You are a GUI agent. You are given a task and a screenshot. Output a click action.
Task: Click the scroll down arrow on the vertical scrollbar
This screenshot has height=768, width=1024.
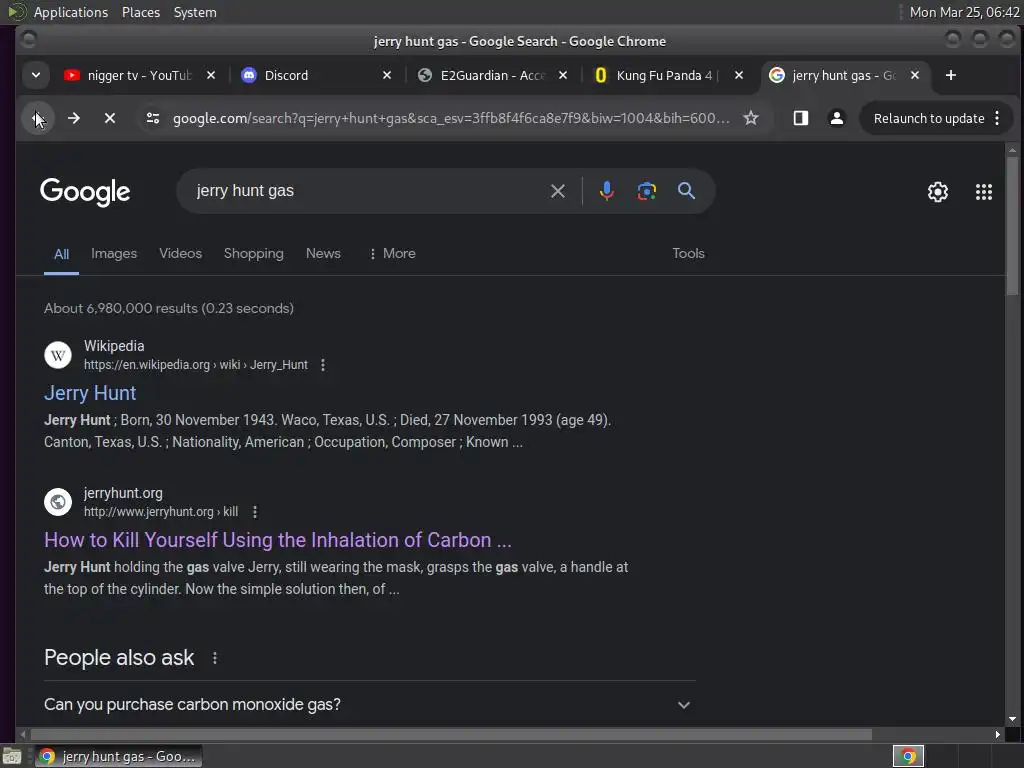point(1012,719)
